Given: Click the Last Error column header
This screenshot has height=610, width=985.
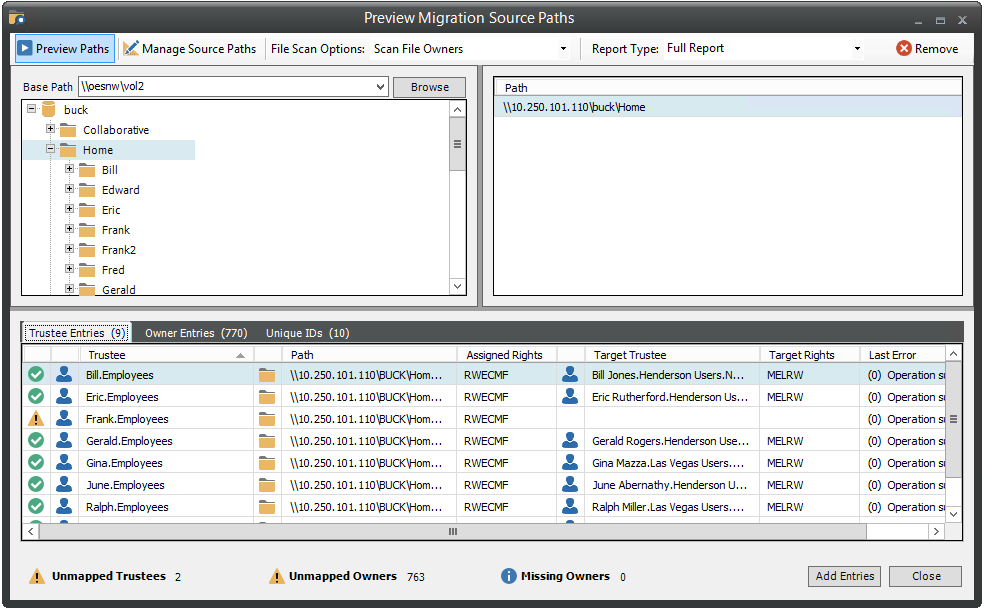Looking at the screenshot, I should [902, 355].
